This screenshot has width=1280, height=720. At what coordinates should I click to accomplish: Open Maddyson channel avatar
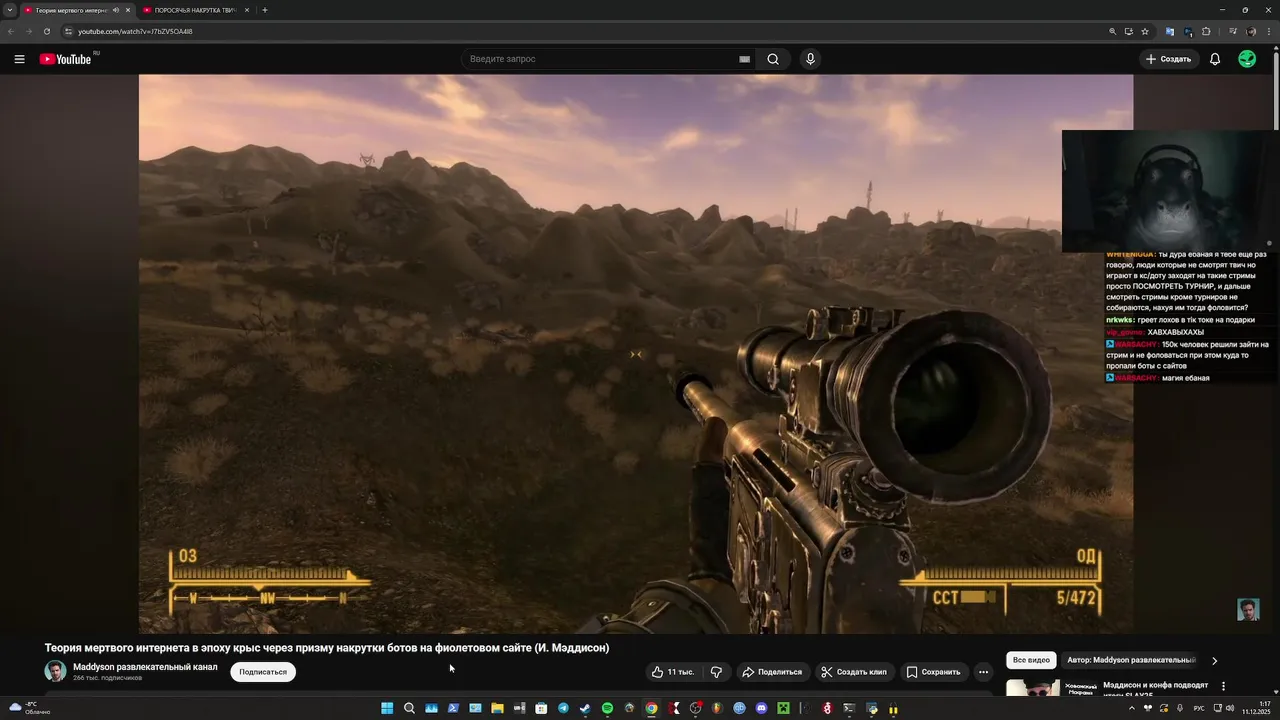click(x=56, y=671)
